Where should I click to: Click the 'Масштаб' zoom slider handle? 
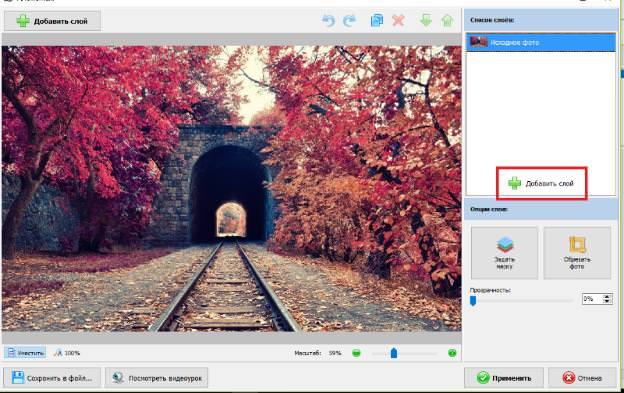(394, 353)
